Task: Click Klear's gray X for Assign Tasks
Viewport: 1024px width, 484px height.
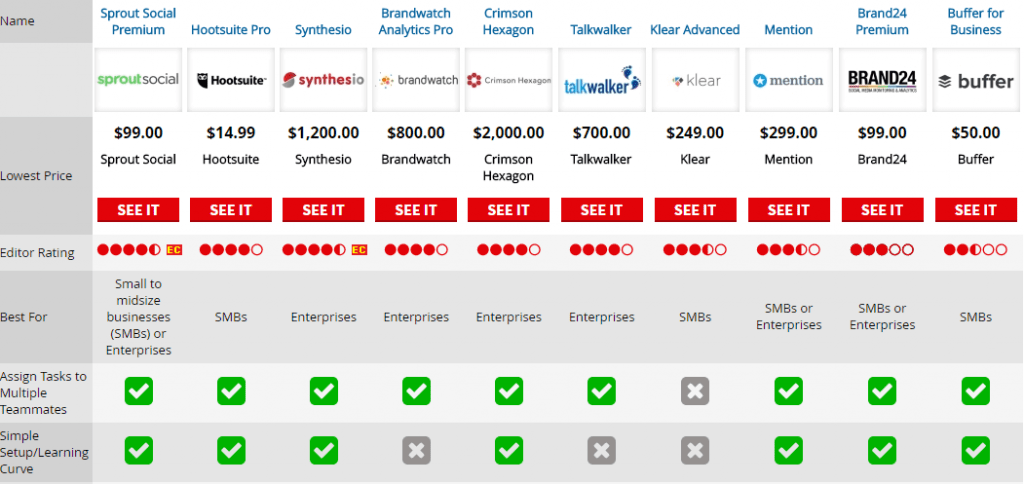Action: (x=695, y=391)
